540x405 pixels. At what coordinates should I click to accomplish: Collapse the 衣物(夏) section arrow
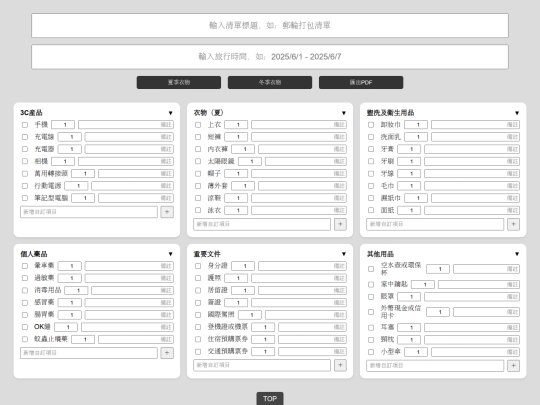344,113
